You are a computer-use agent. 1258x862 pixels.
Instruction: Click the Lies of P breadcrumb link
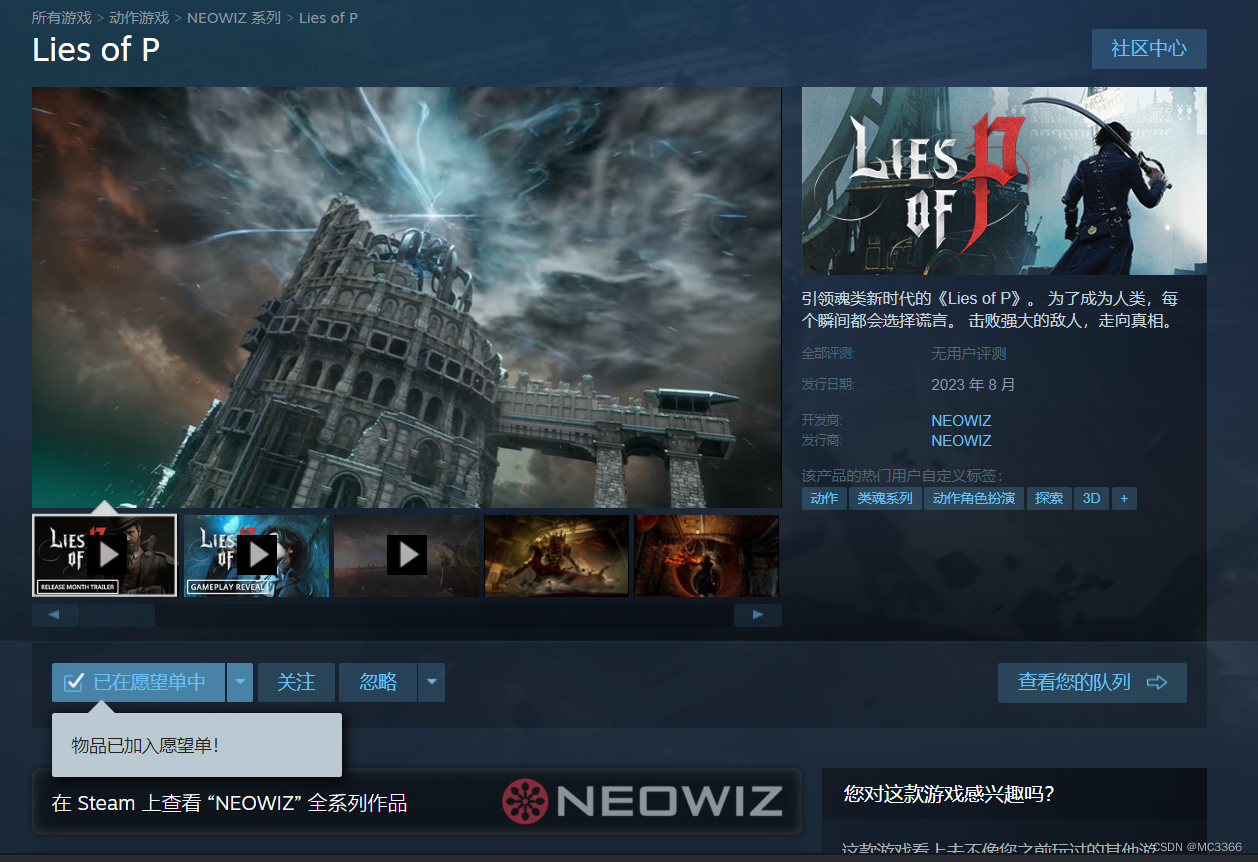tap(328, 18)
